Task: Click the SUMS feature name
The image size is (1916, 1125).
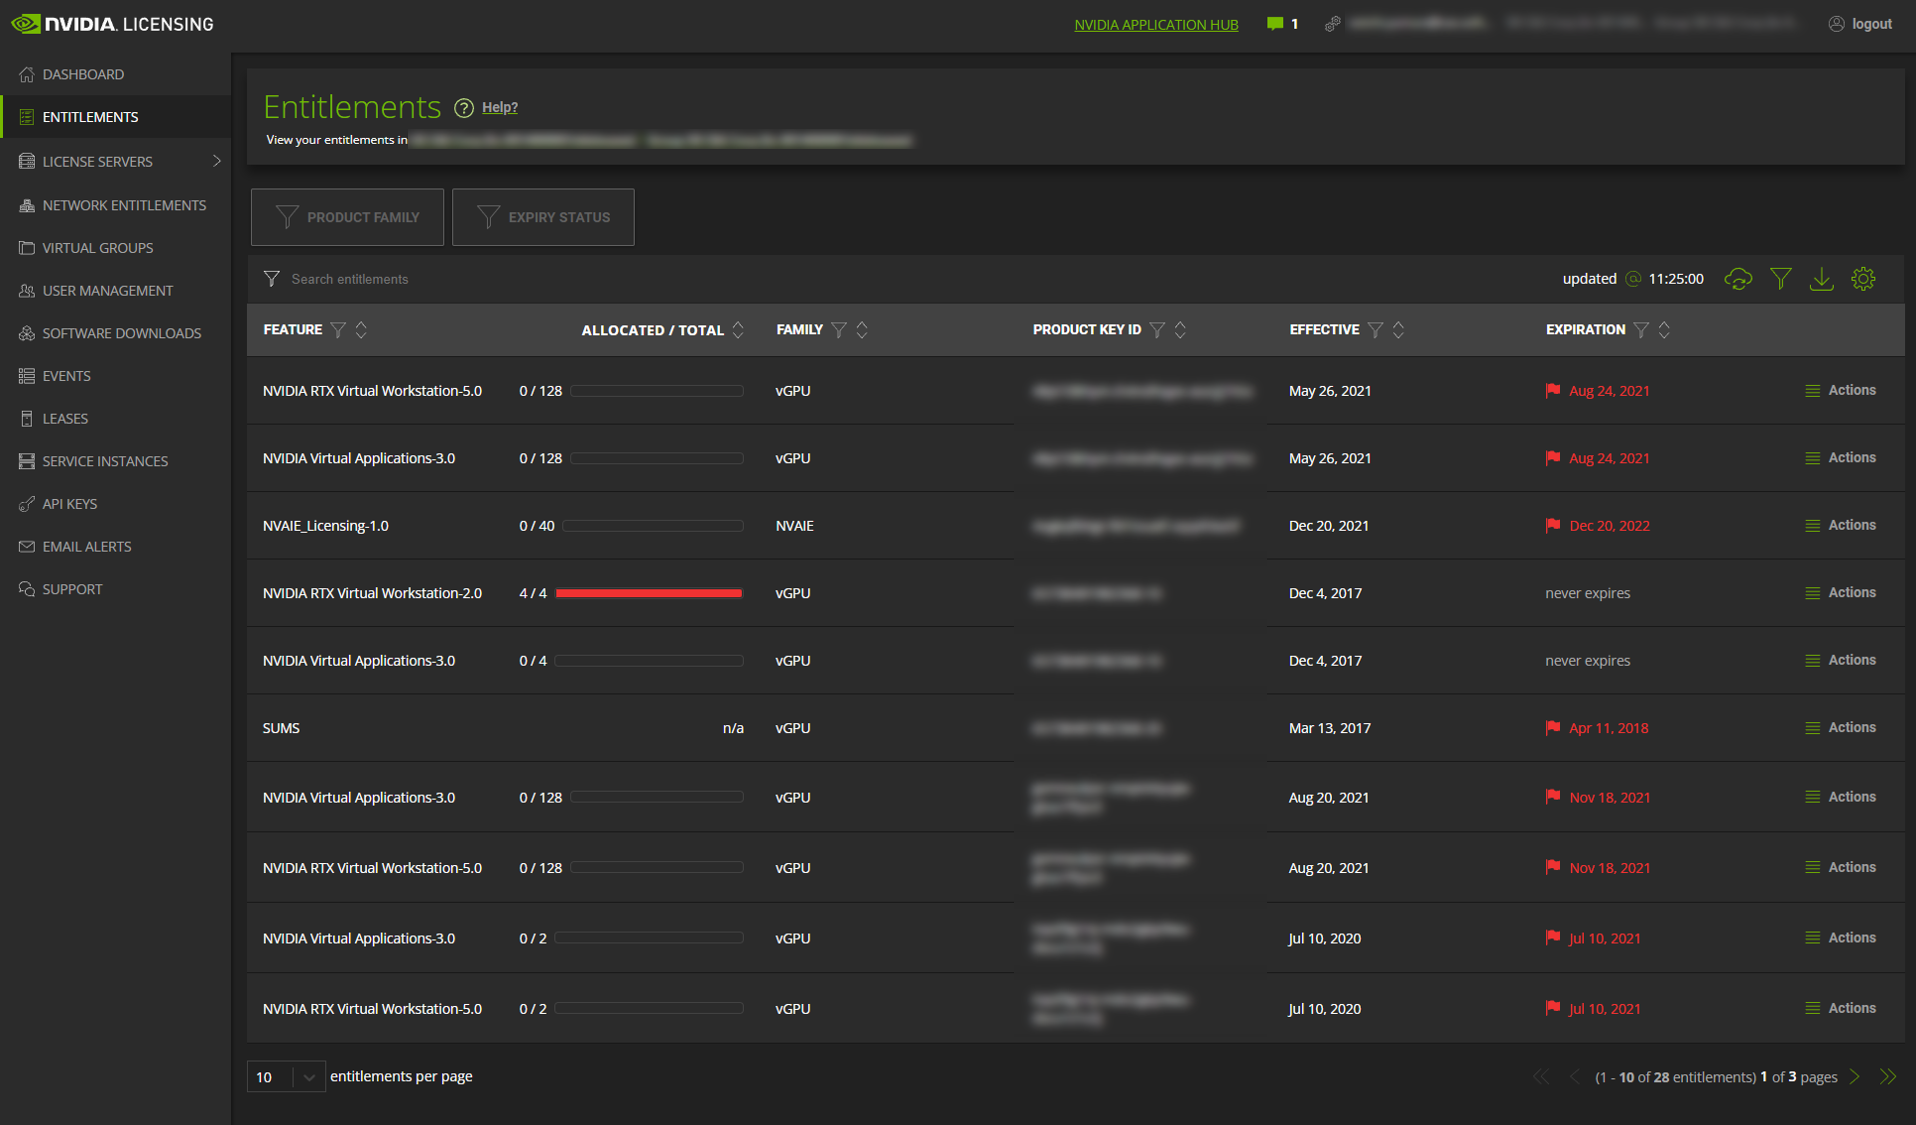Action: coord(281,728)
